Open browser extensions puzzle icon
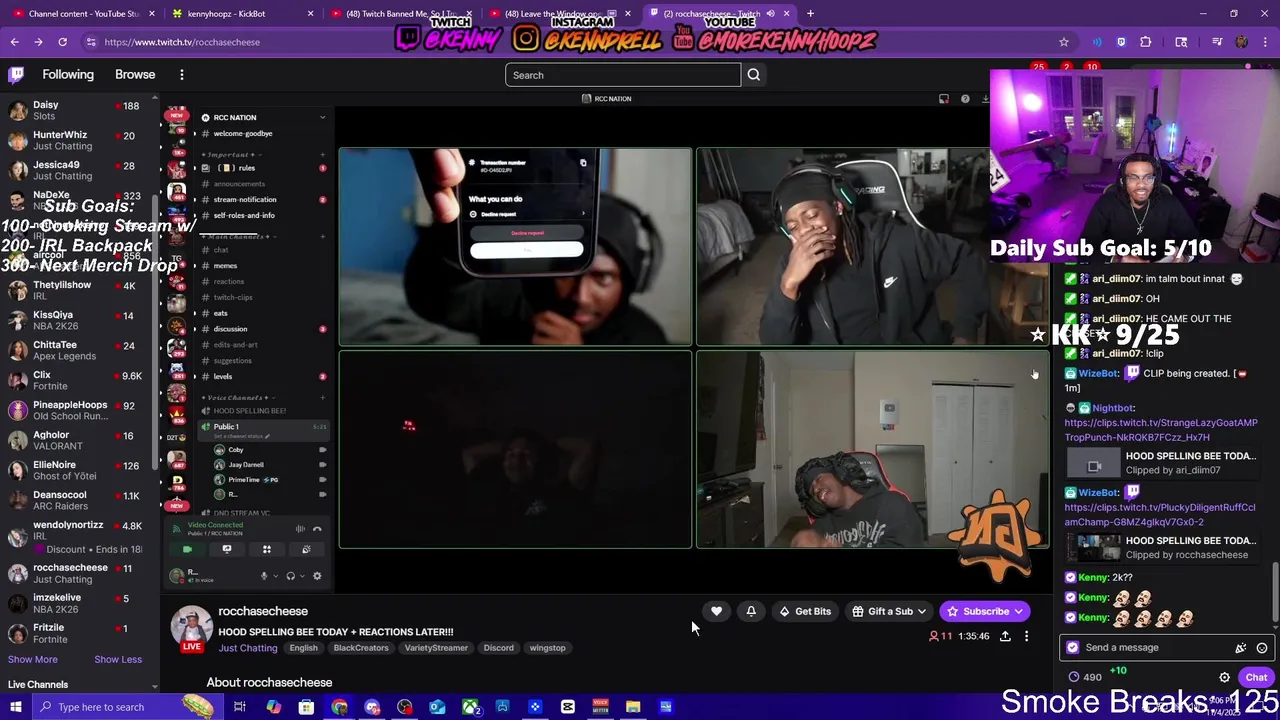This screenshot has height=720, width=1280. [x=1146, y=42]
